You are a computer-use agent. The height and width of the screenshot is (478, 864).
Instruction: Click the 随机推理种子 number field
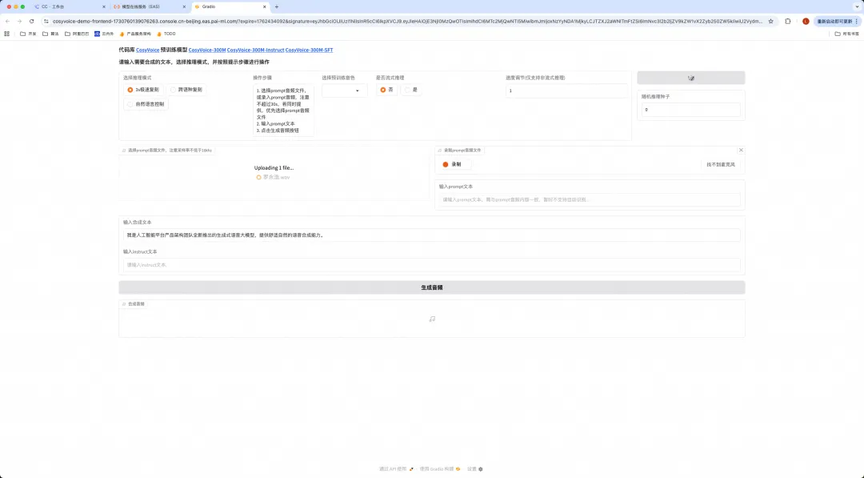click(x=691, y=110)
